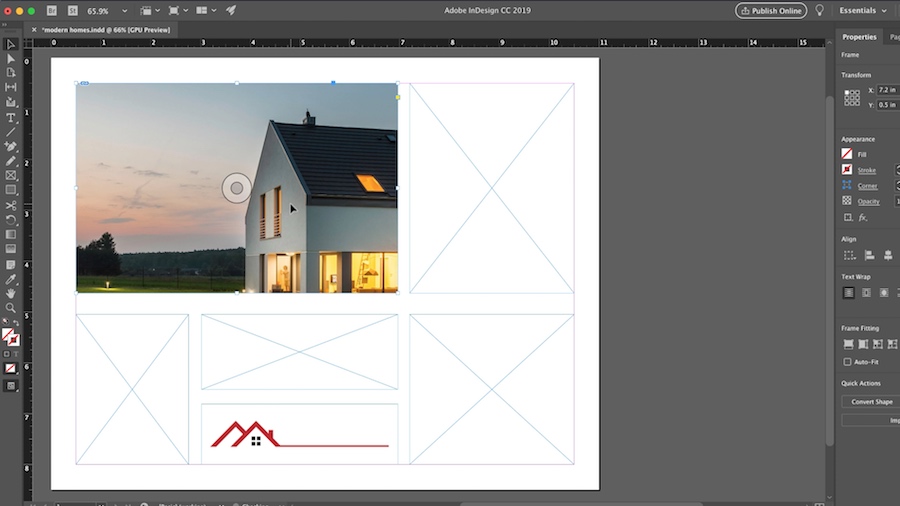Toggle wrap around bounding box
The image size is (900, 506).
click(866, 293)
